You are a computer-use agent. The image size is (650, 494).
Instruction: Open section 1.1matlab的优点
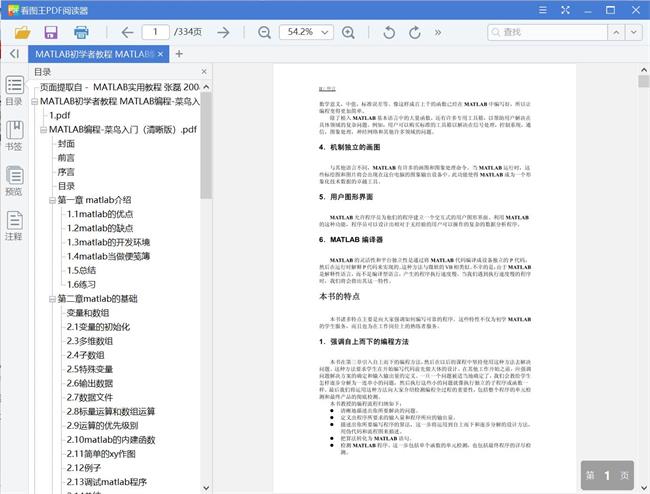coord(100,214)
